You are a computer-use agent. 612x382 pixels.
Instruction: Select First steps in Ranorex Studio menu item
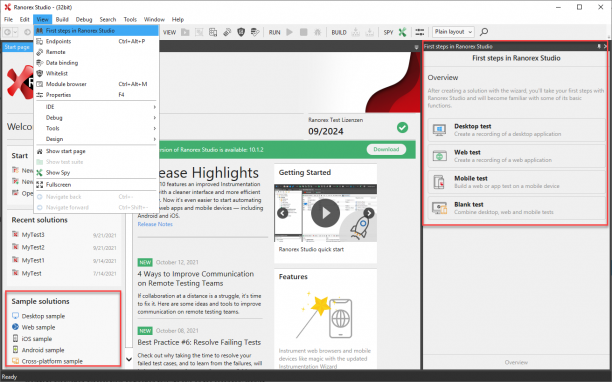[96, 30]
